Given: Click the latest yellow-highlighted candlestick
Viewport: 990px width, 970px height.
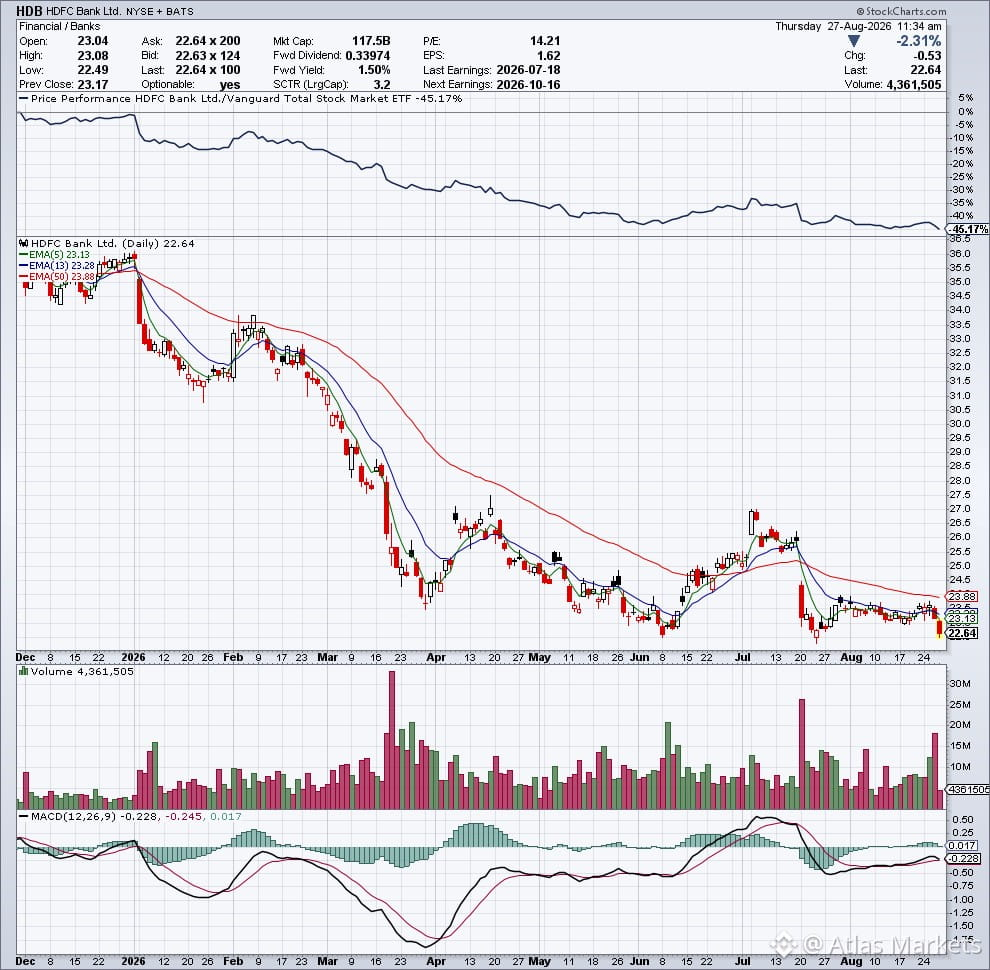Looking at the screenshot, I should coord(939,628).
